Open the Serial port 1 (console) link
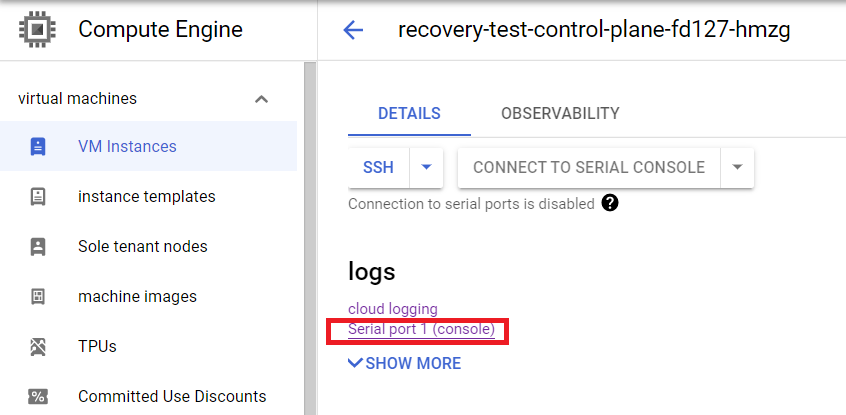Viewport: 846px width, 415px height. coord(421,329)
